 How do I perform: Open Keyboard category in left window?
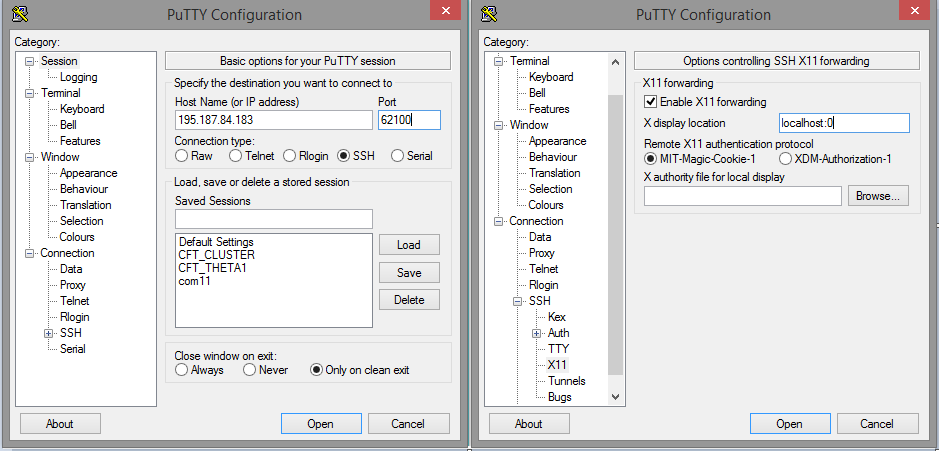click(82, 109)
